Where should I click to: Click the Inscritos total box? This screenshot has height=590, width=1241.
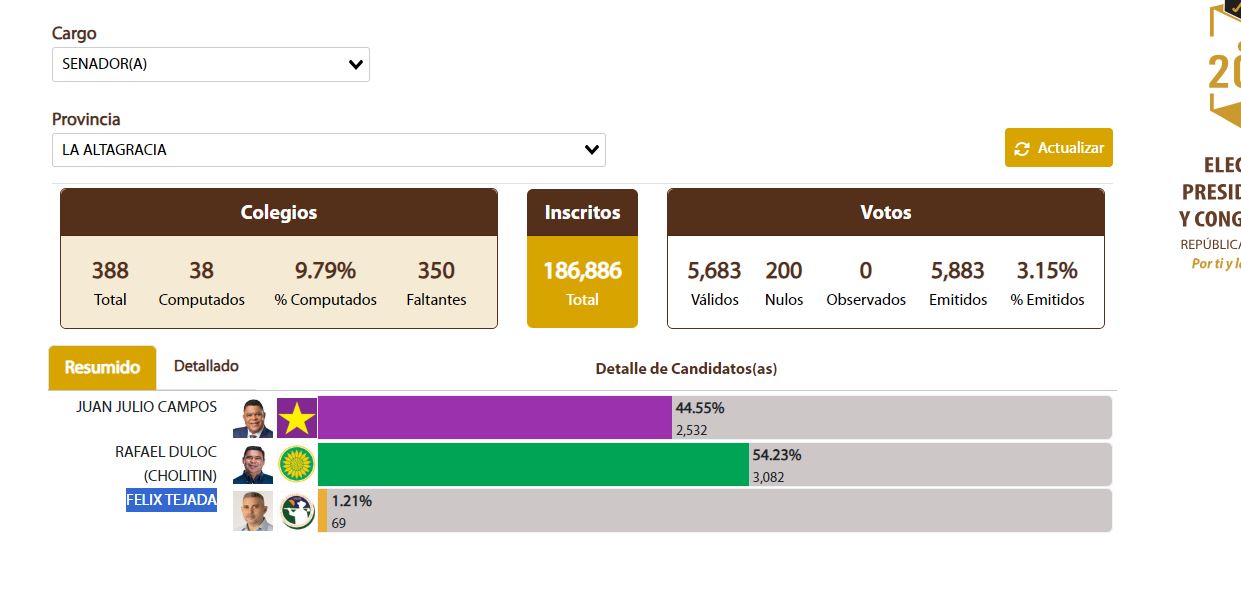click(x=582, y=282)
